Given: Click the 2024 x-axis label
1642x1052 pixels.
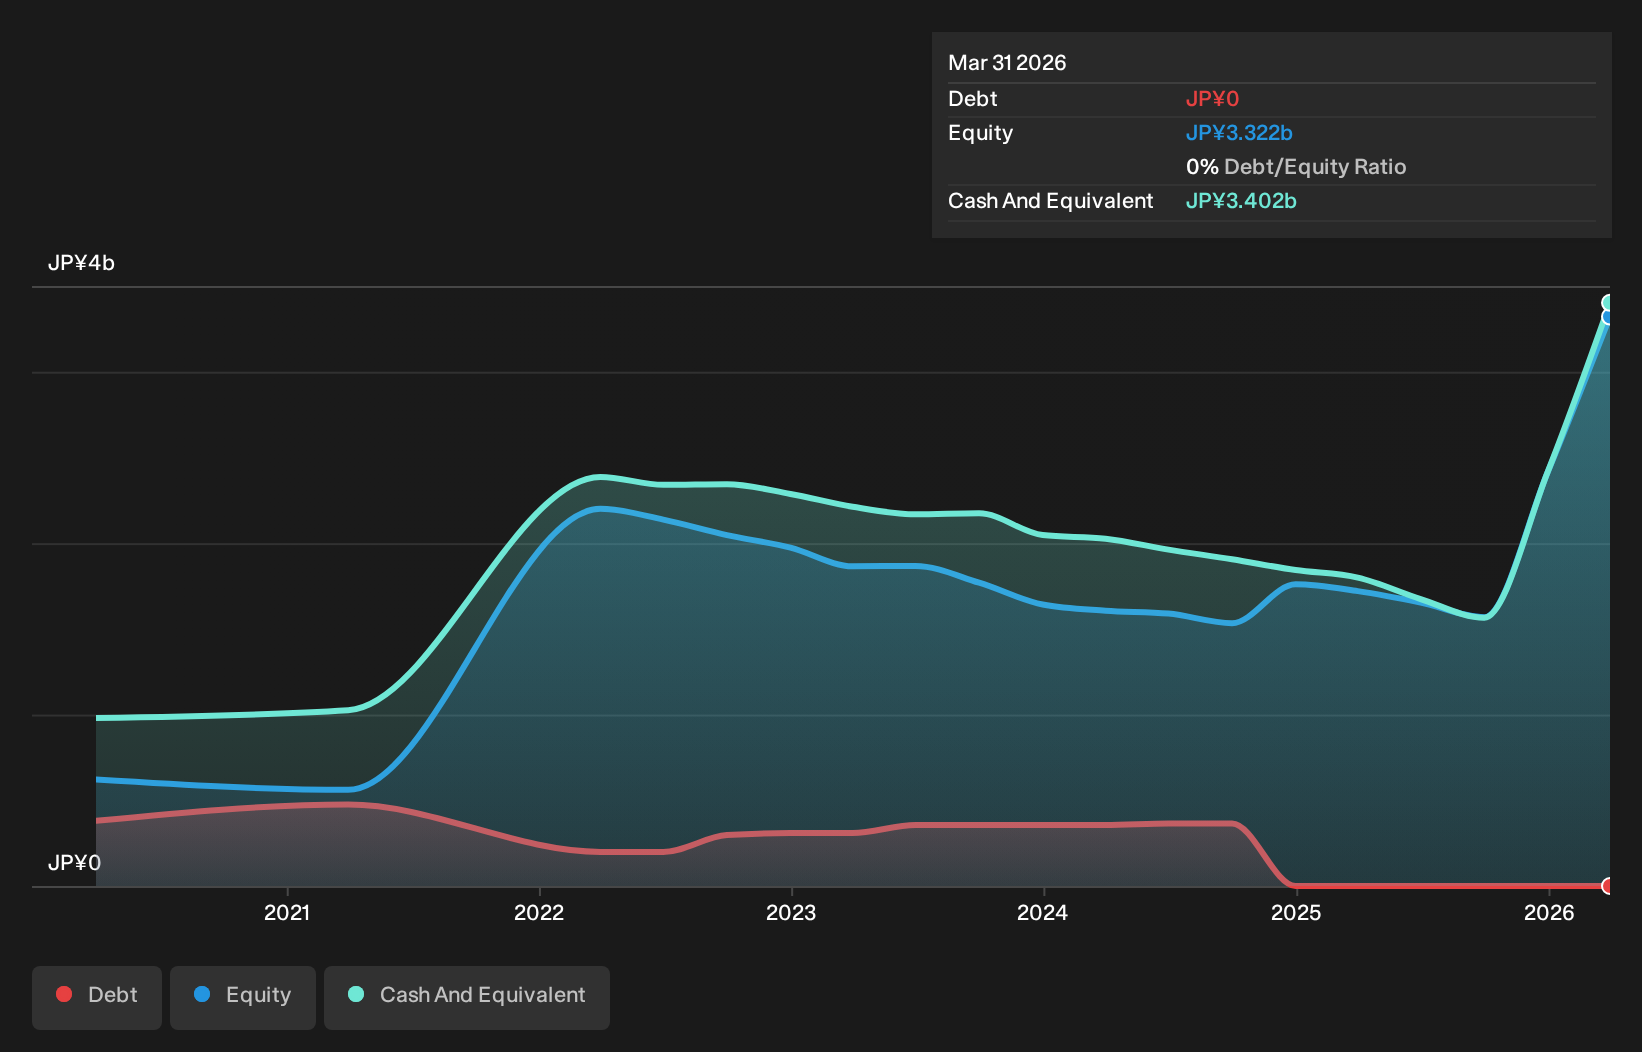Looking at the screenshot, I should (1043, 912).
